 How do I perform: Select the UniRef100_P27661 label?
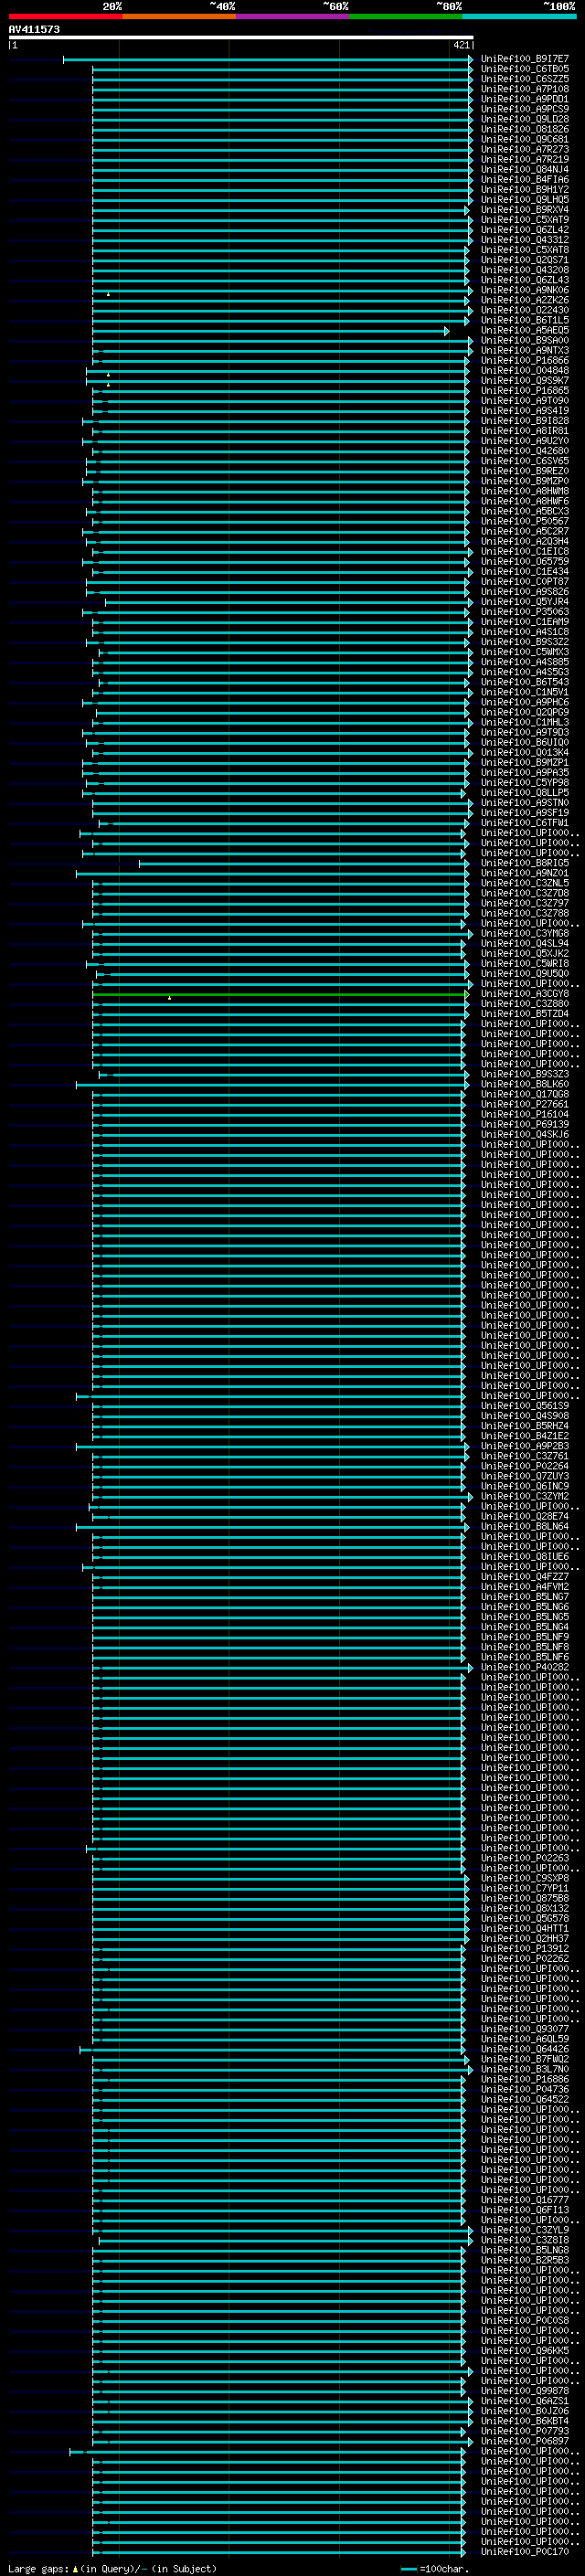525,1104
